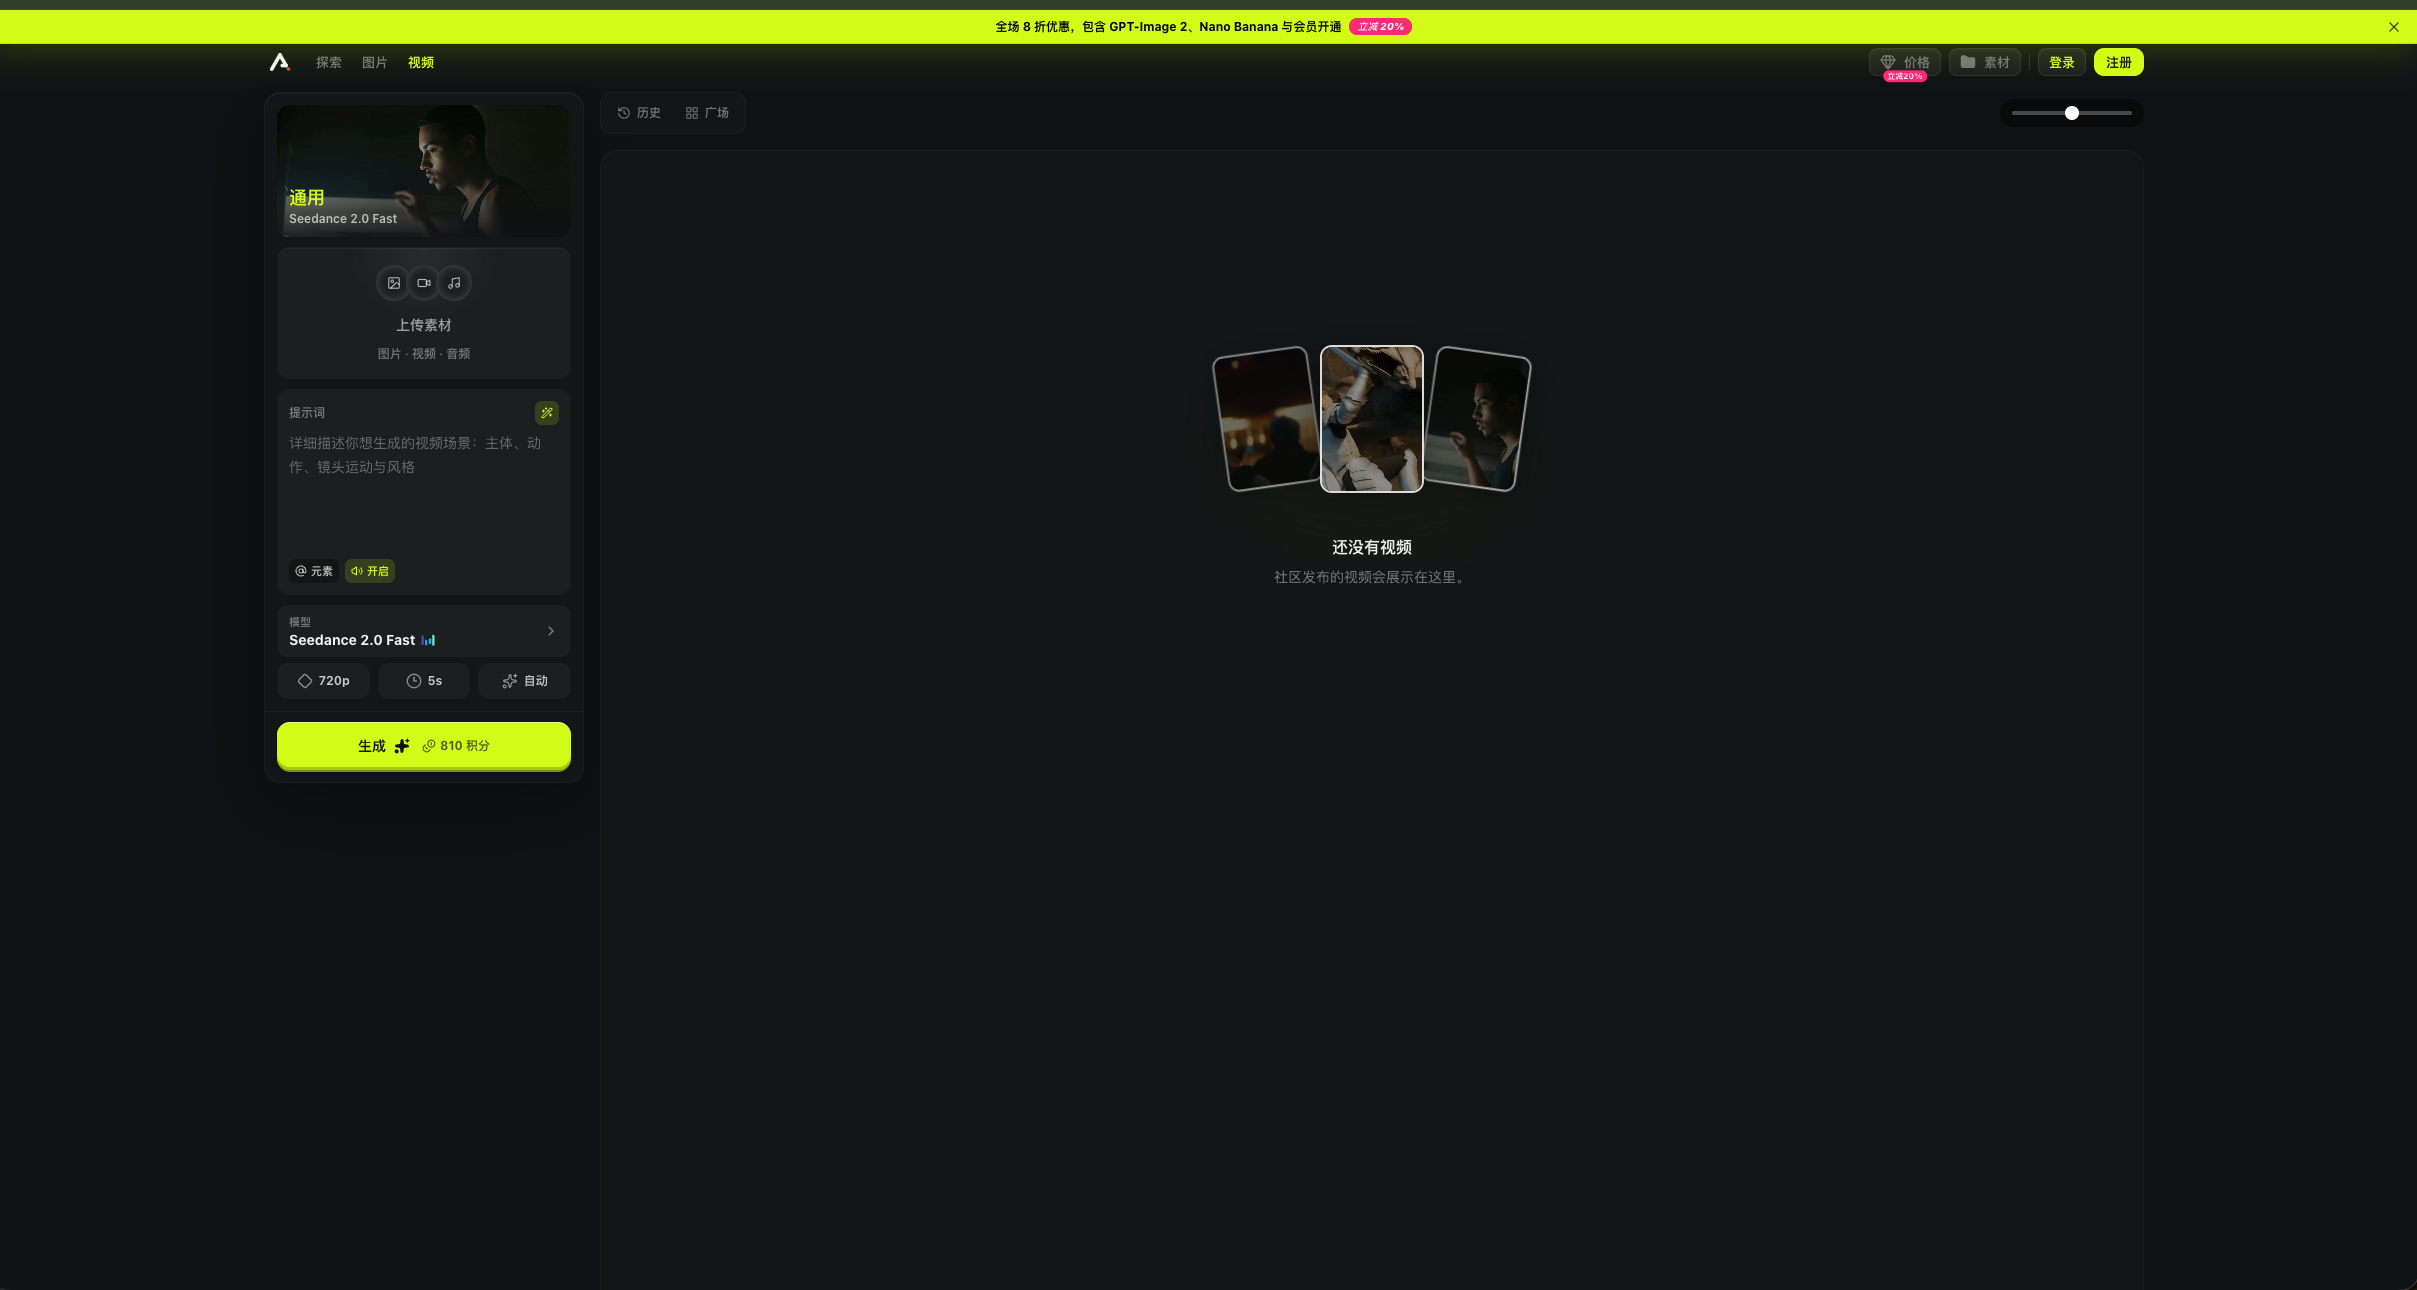Click the diamond icon beside 价格

point(1888,62)
